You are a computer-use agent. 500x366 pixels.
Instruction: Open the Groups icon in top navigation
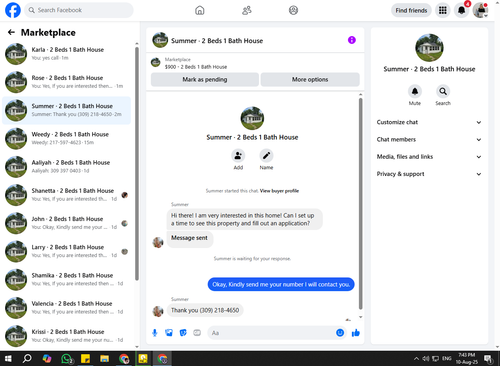[293, 10]
